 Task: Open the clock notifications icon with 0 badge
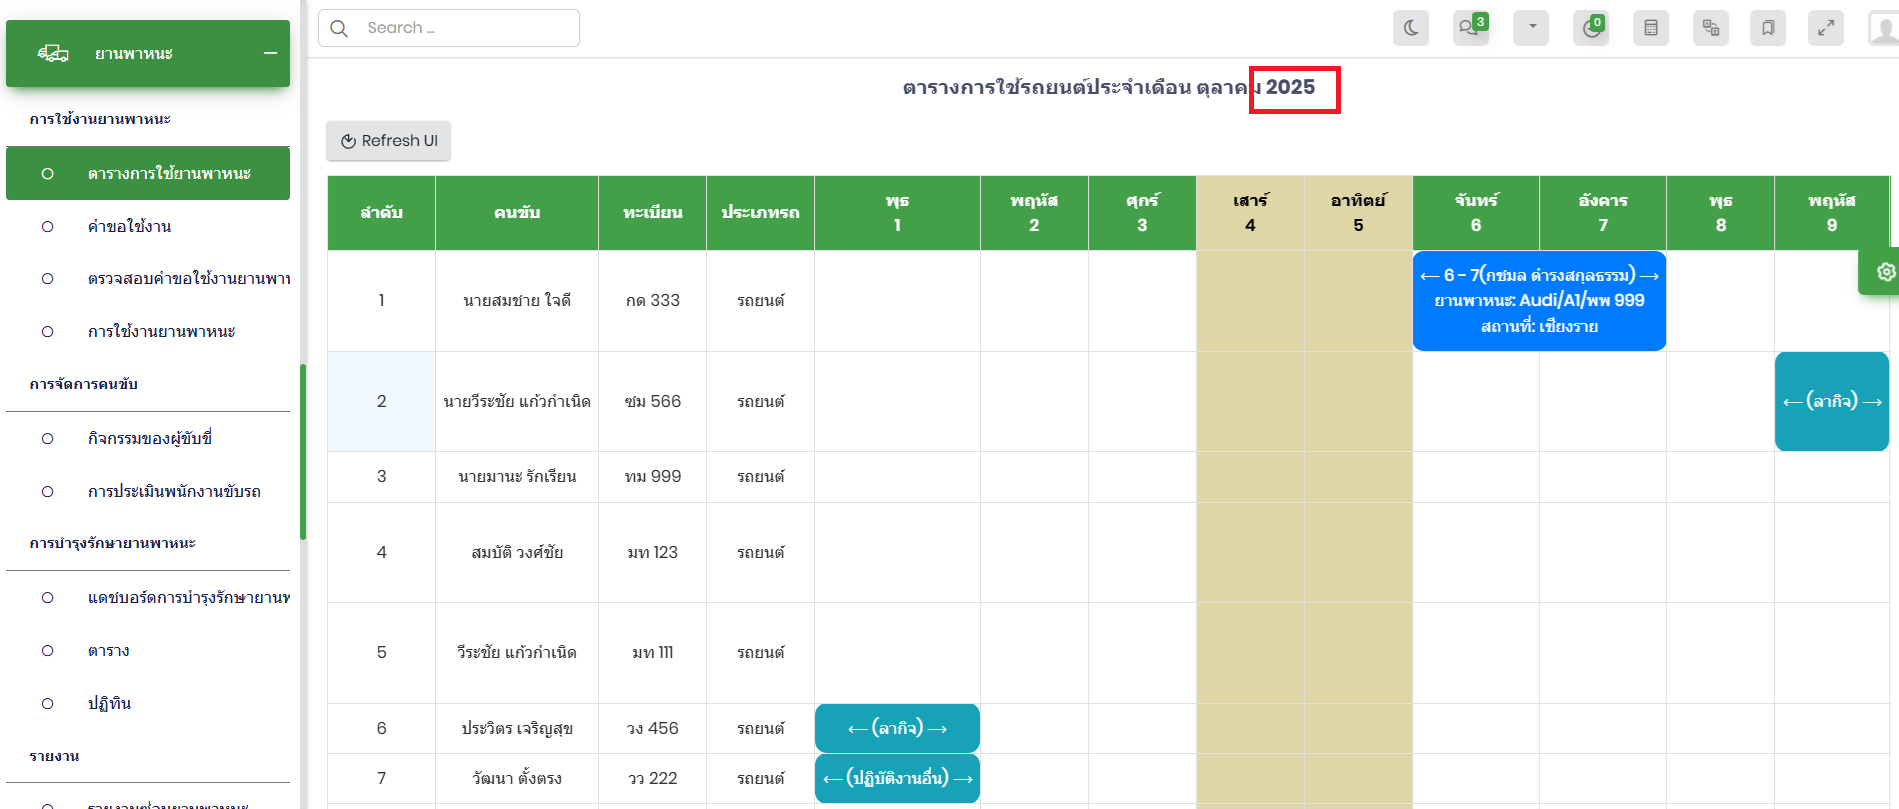pos(1590,28)
